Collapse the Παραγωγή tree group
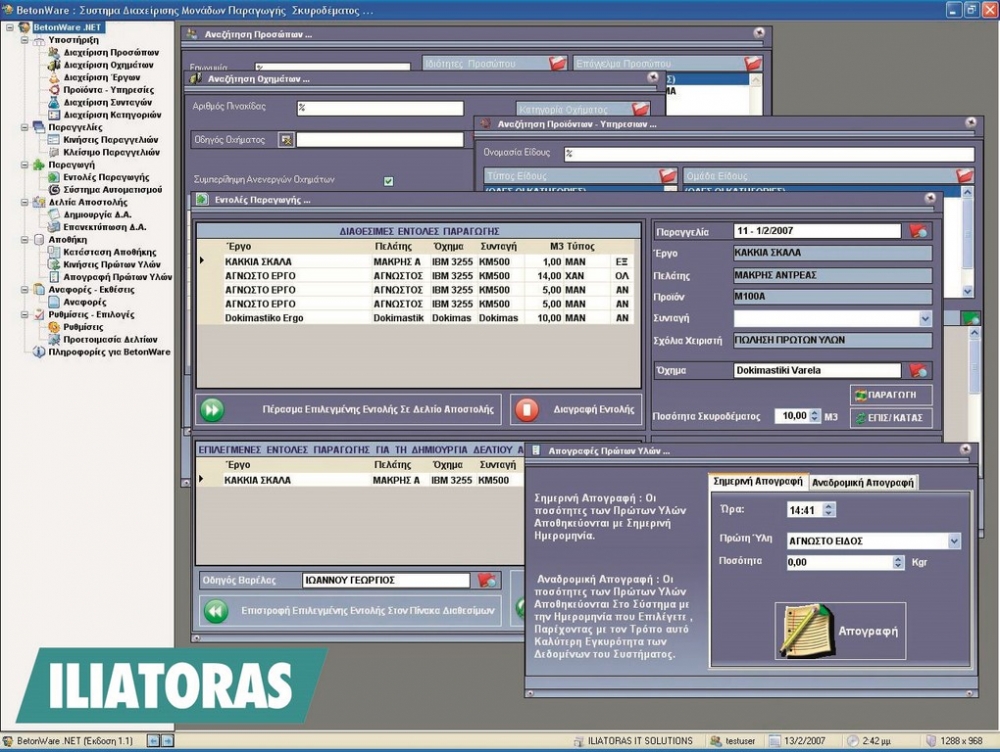 click(x=24, y=165)
